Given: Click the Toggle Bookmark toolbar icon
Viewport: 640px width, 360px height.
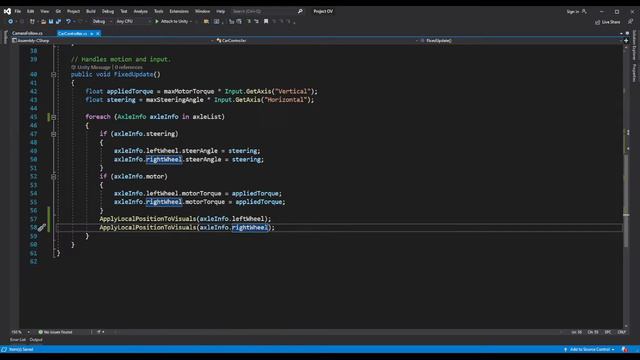Looking at the screenshot, I should click(266, 22).
